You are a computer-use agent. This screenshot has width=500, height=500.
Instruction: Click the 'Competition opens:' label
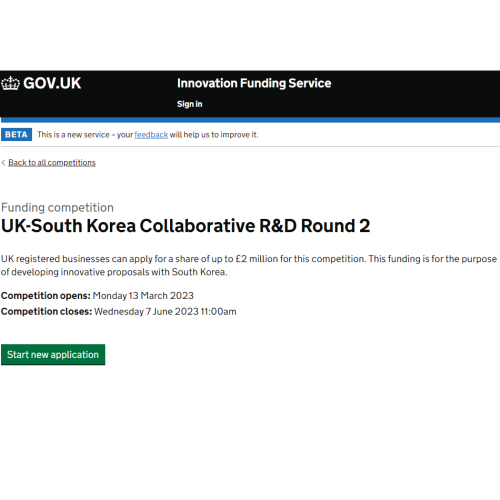point(46,296)
